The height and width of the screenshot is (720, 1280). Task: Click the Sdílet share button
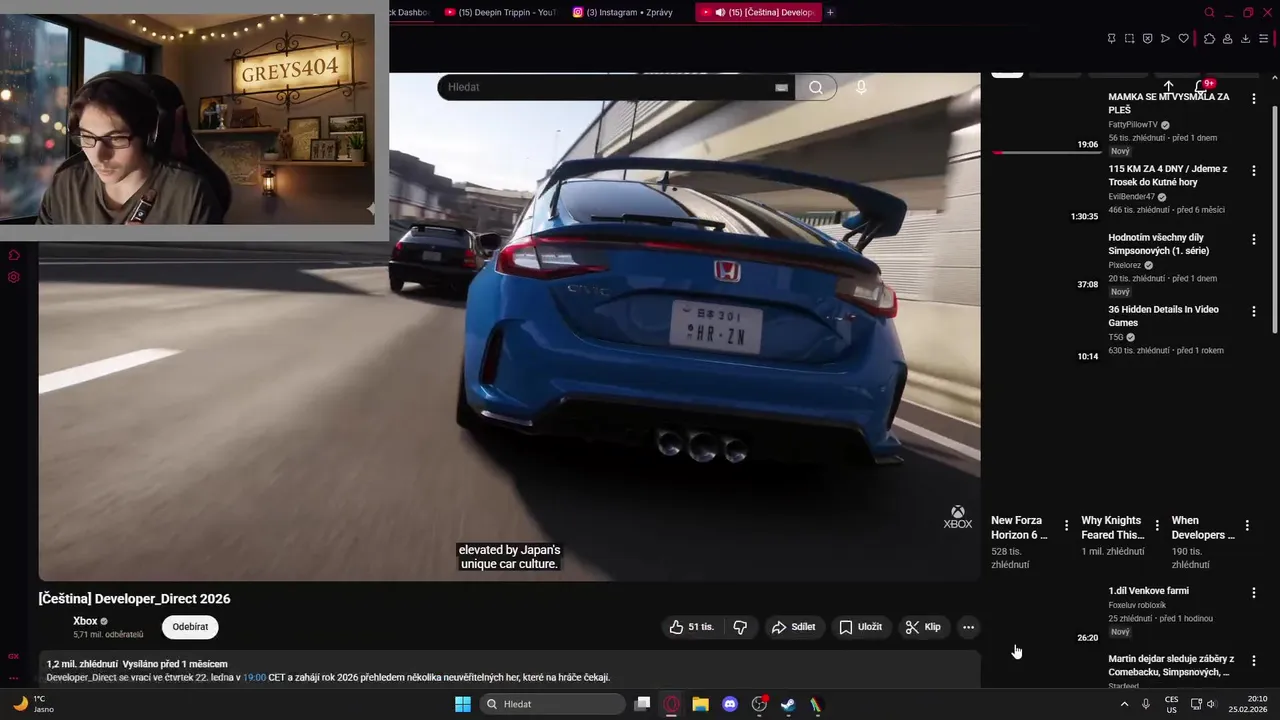[x=794, y=627]
